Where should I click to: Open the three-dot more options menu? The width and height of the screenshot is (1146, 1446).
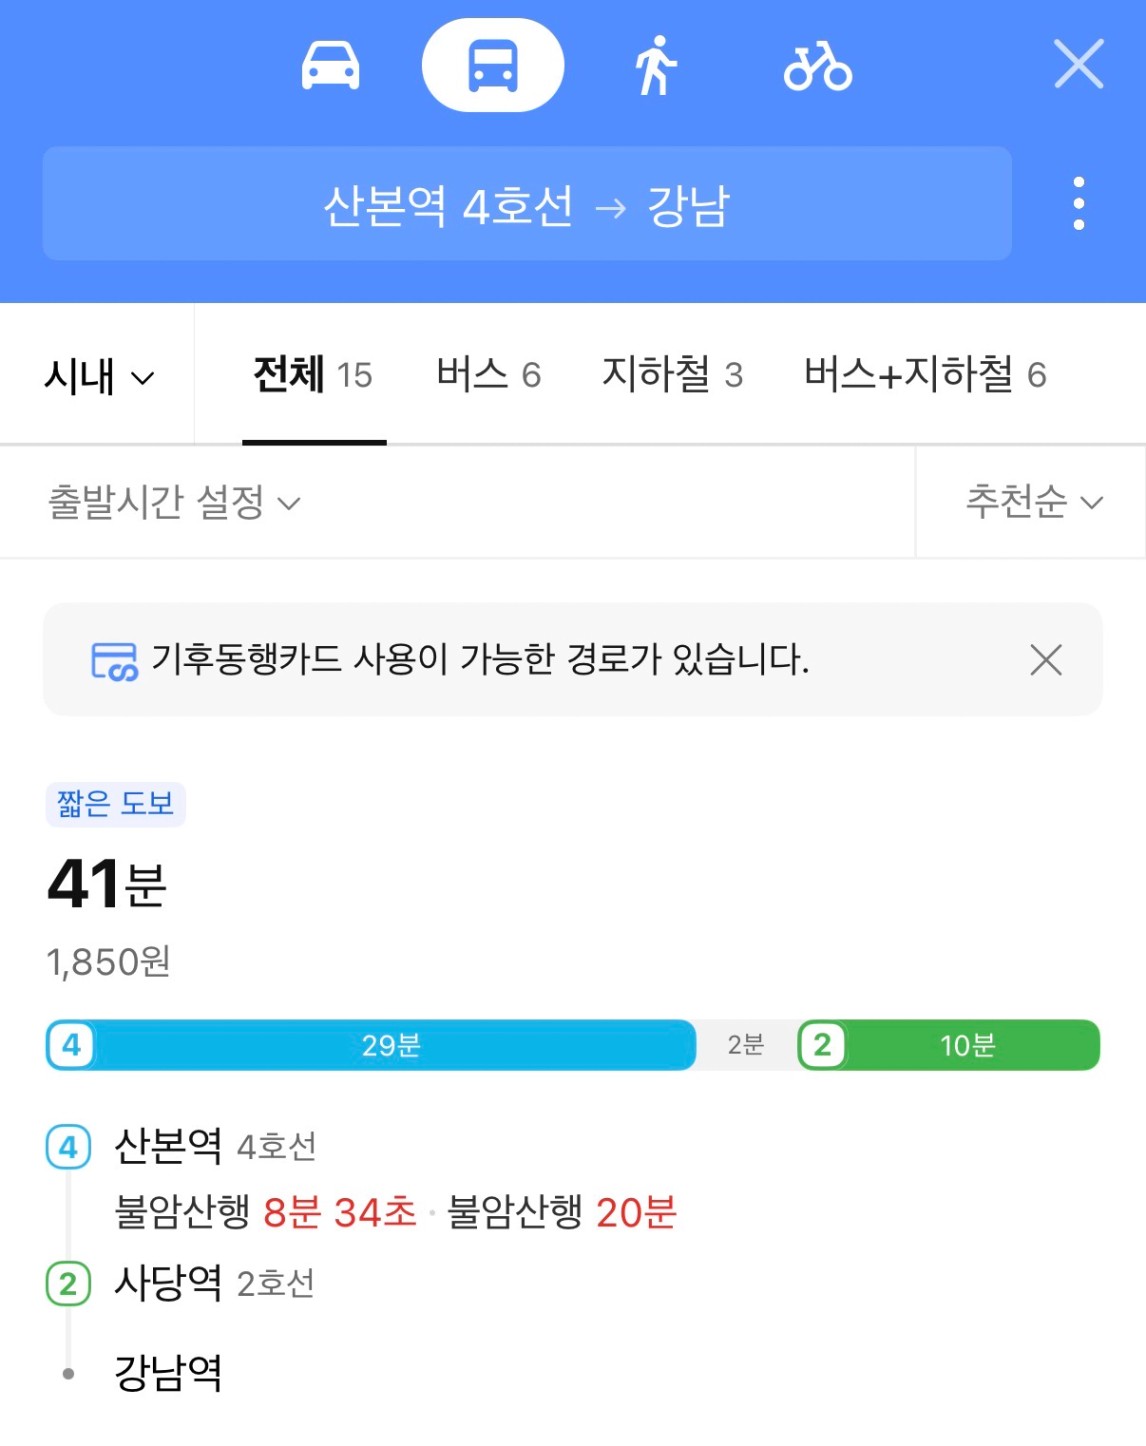1078,204
